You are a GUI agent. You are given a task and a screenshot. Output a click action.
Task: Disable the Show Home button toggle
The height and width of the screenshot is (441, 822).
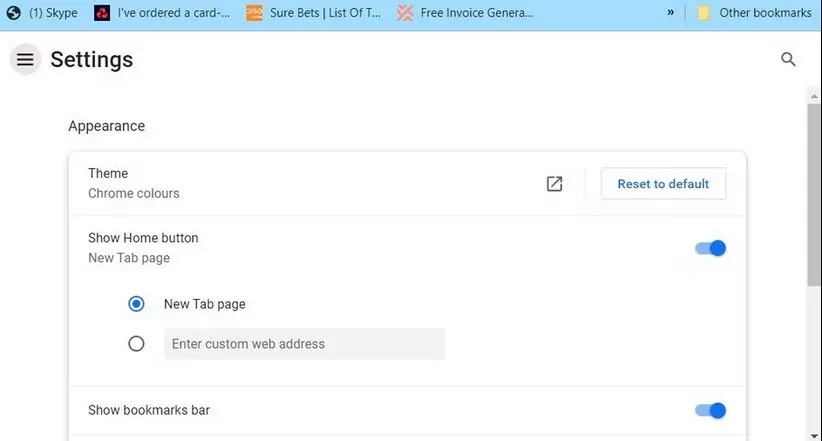[x=710, y=248]
